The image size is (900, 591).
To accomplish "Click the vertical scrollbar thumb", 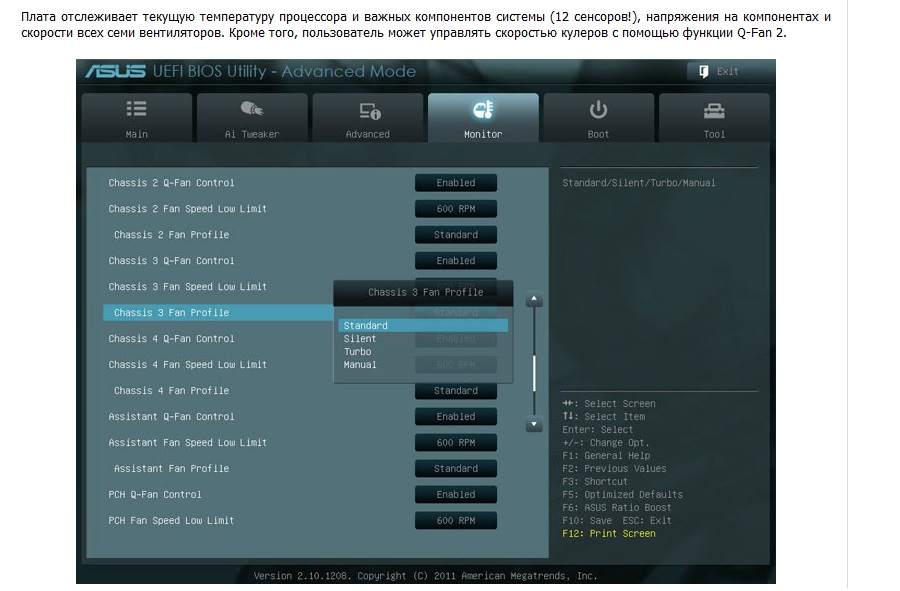I will 534,372.
